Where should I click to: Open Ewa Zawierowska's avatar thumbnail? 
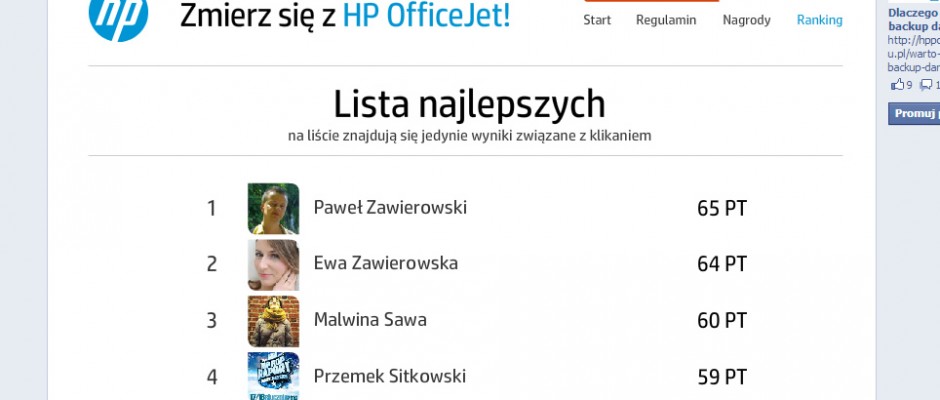click(x=273, y=264)
